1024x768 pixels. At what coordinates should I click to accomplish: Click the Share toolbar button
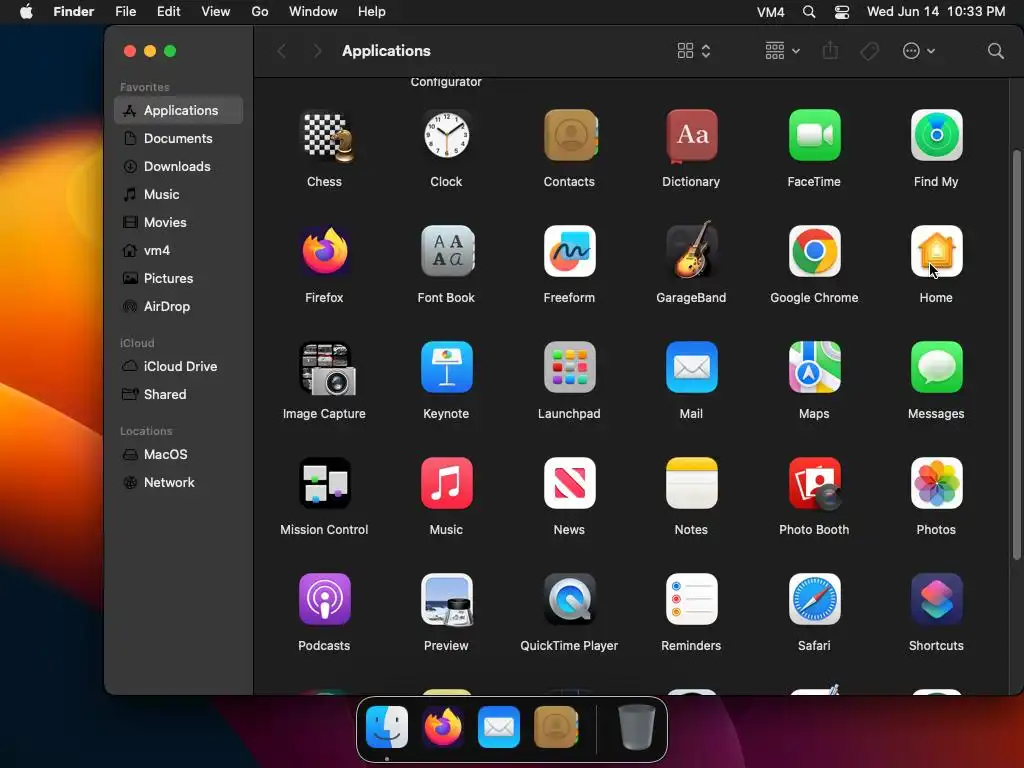click(x=830, y=51)
